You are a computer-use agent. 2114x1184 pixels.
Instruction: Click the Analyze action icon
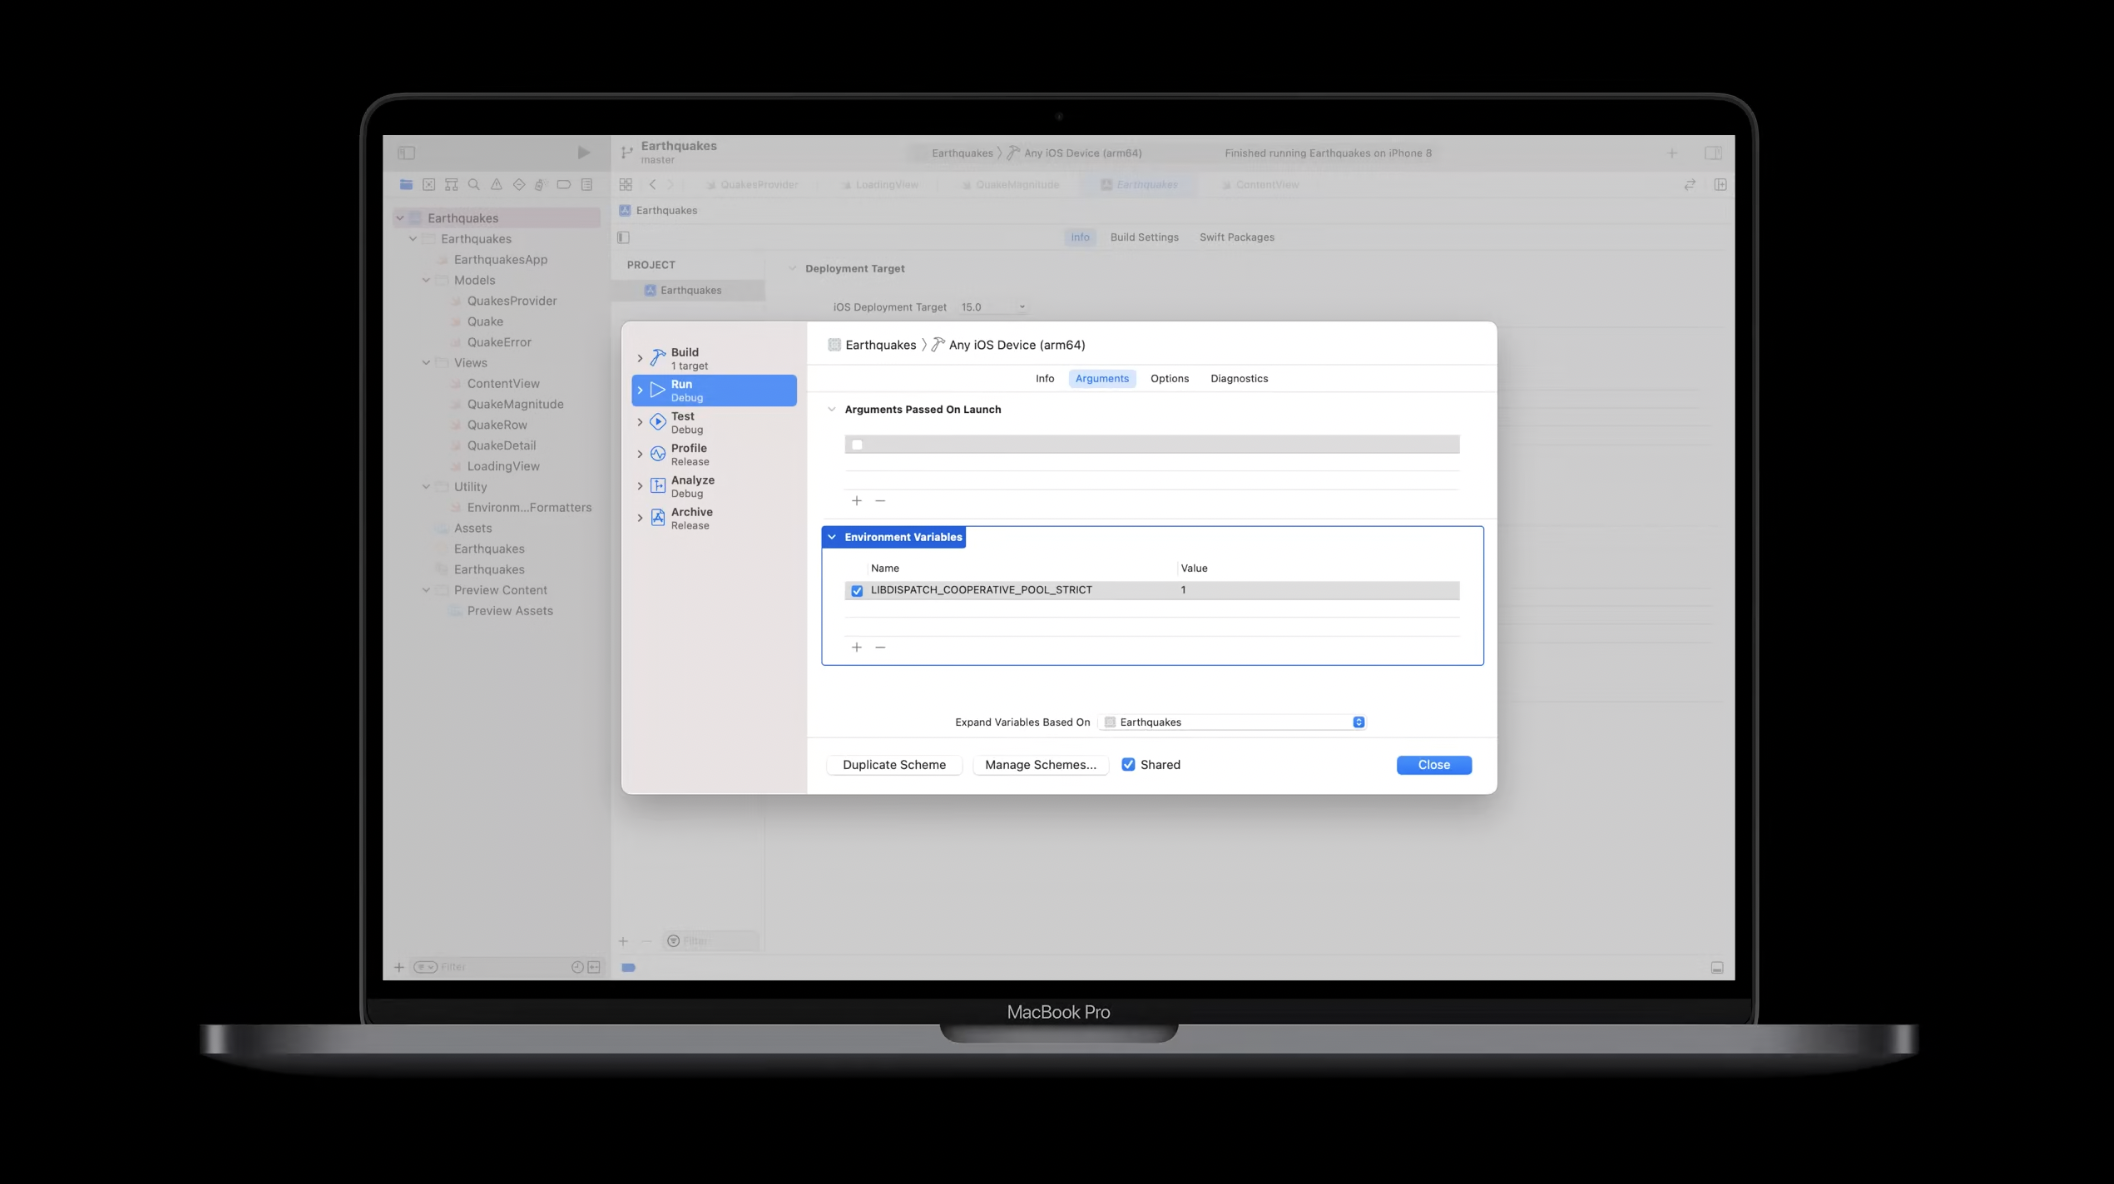click(658, 486)
